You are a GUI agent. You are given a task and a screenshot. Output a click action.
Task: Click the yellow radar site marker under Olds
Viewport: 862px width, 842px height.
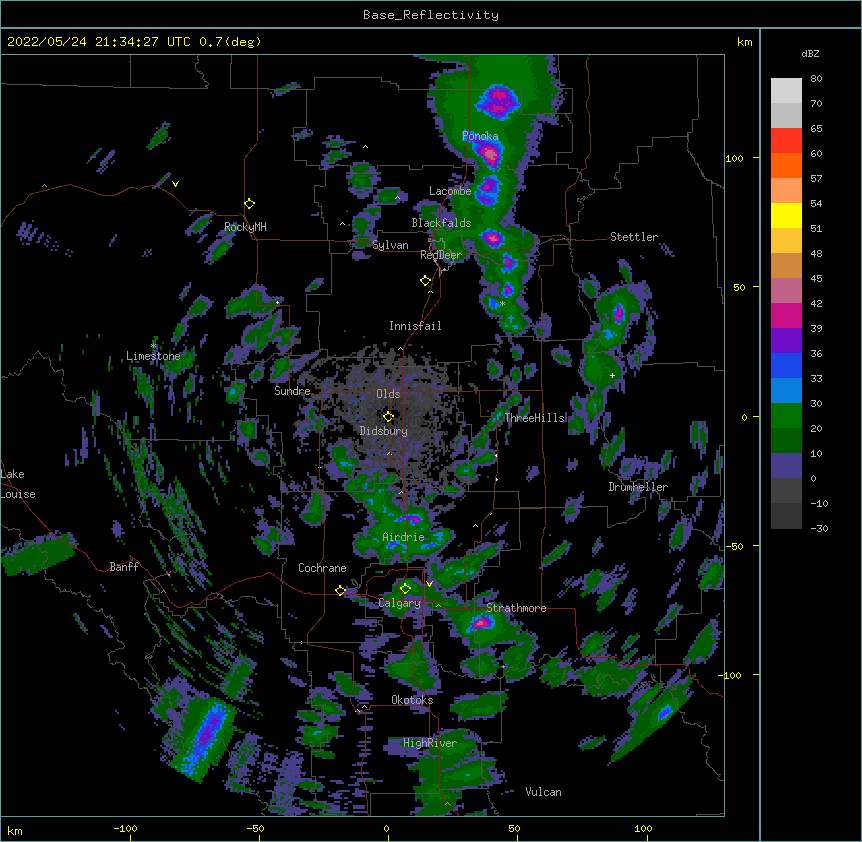pos(388,416)
